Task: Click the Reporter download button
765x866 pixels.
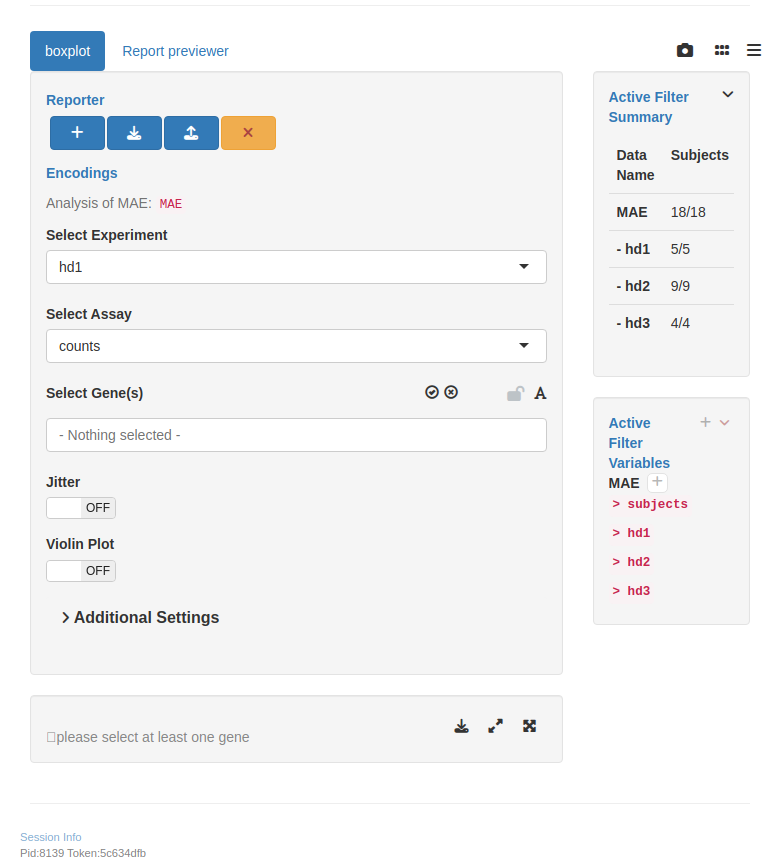Action: point(134,133)
